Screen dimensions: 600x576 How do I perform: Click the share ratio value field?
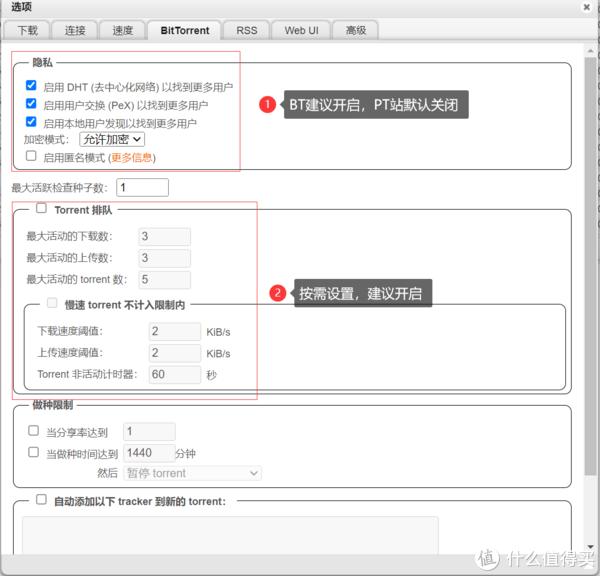[149, 432]
